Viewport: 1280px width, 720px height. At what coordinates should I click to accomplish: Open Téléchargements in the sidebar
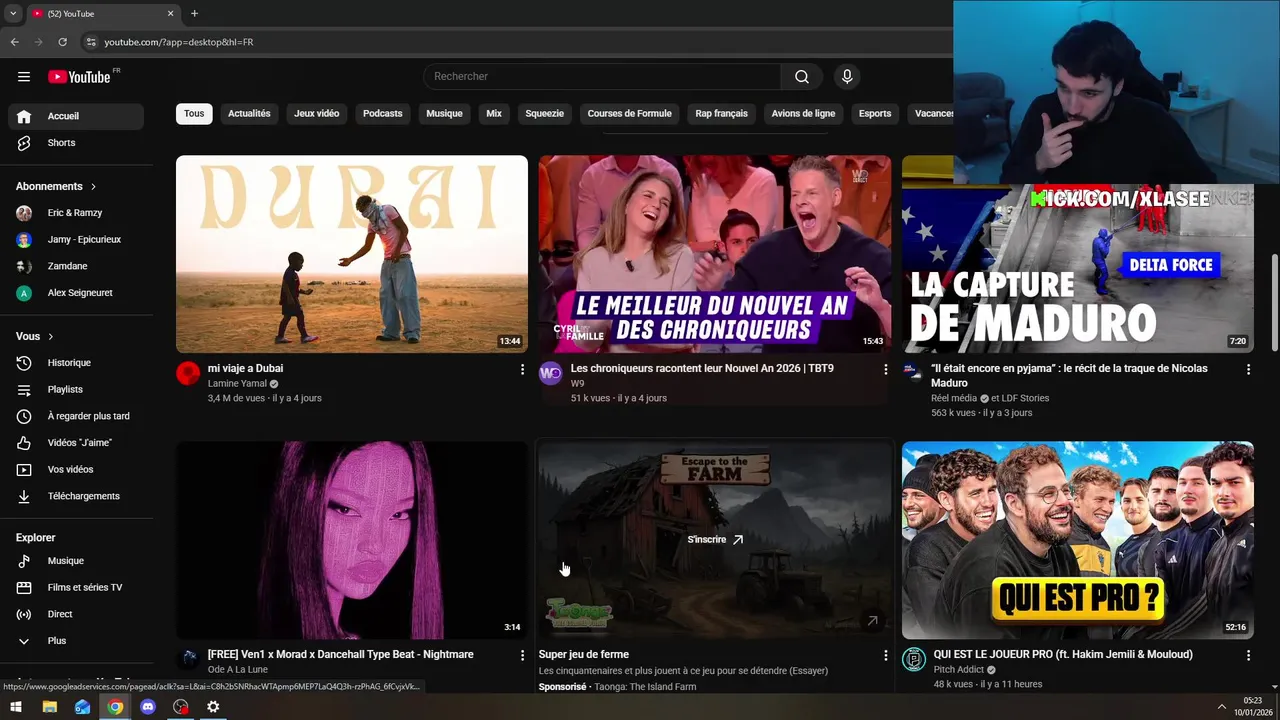click(76, 496)
